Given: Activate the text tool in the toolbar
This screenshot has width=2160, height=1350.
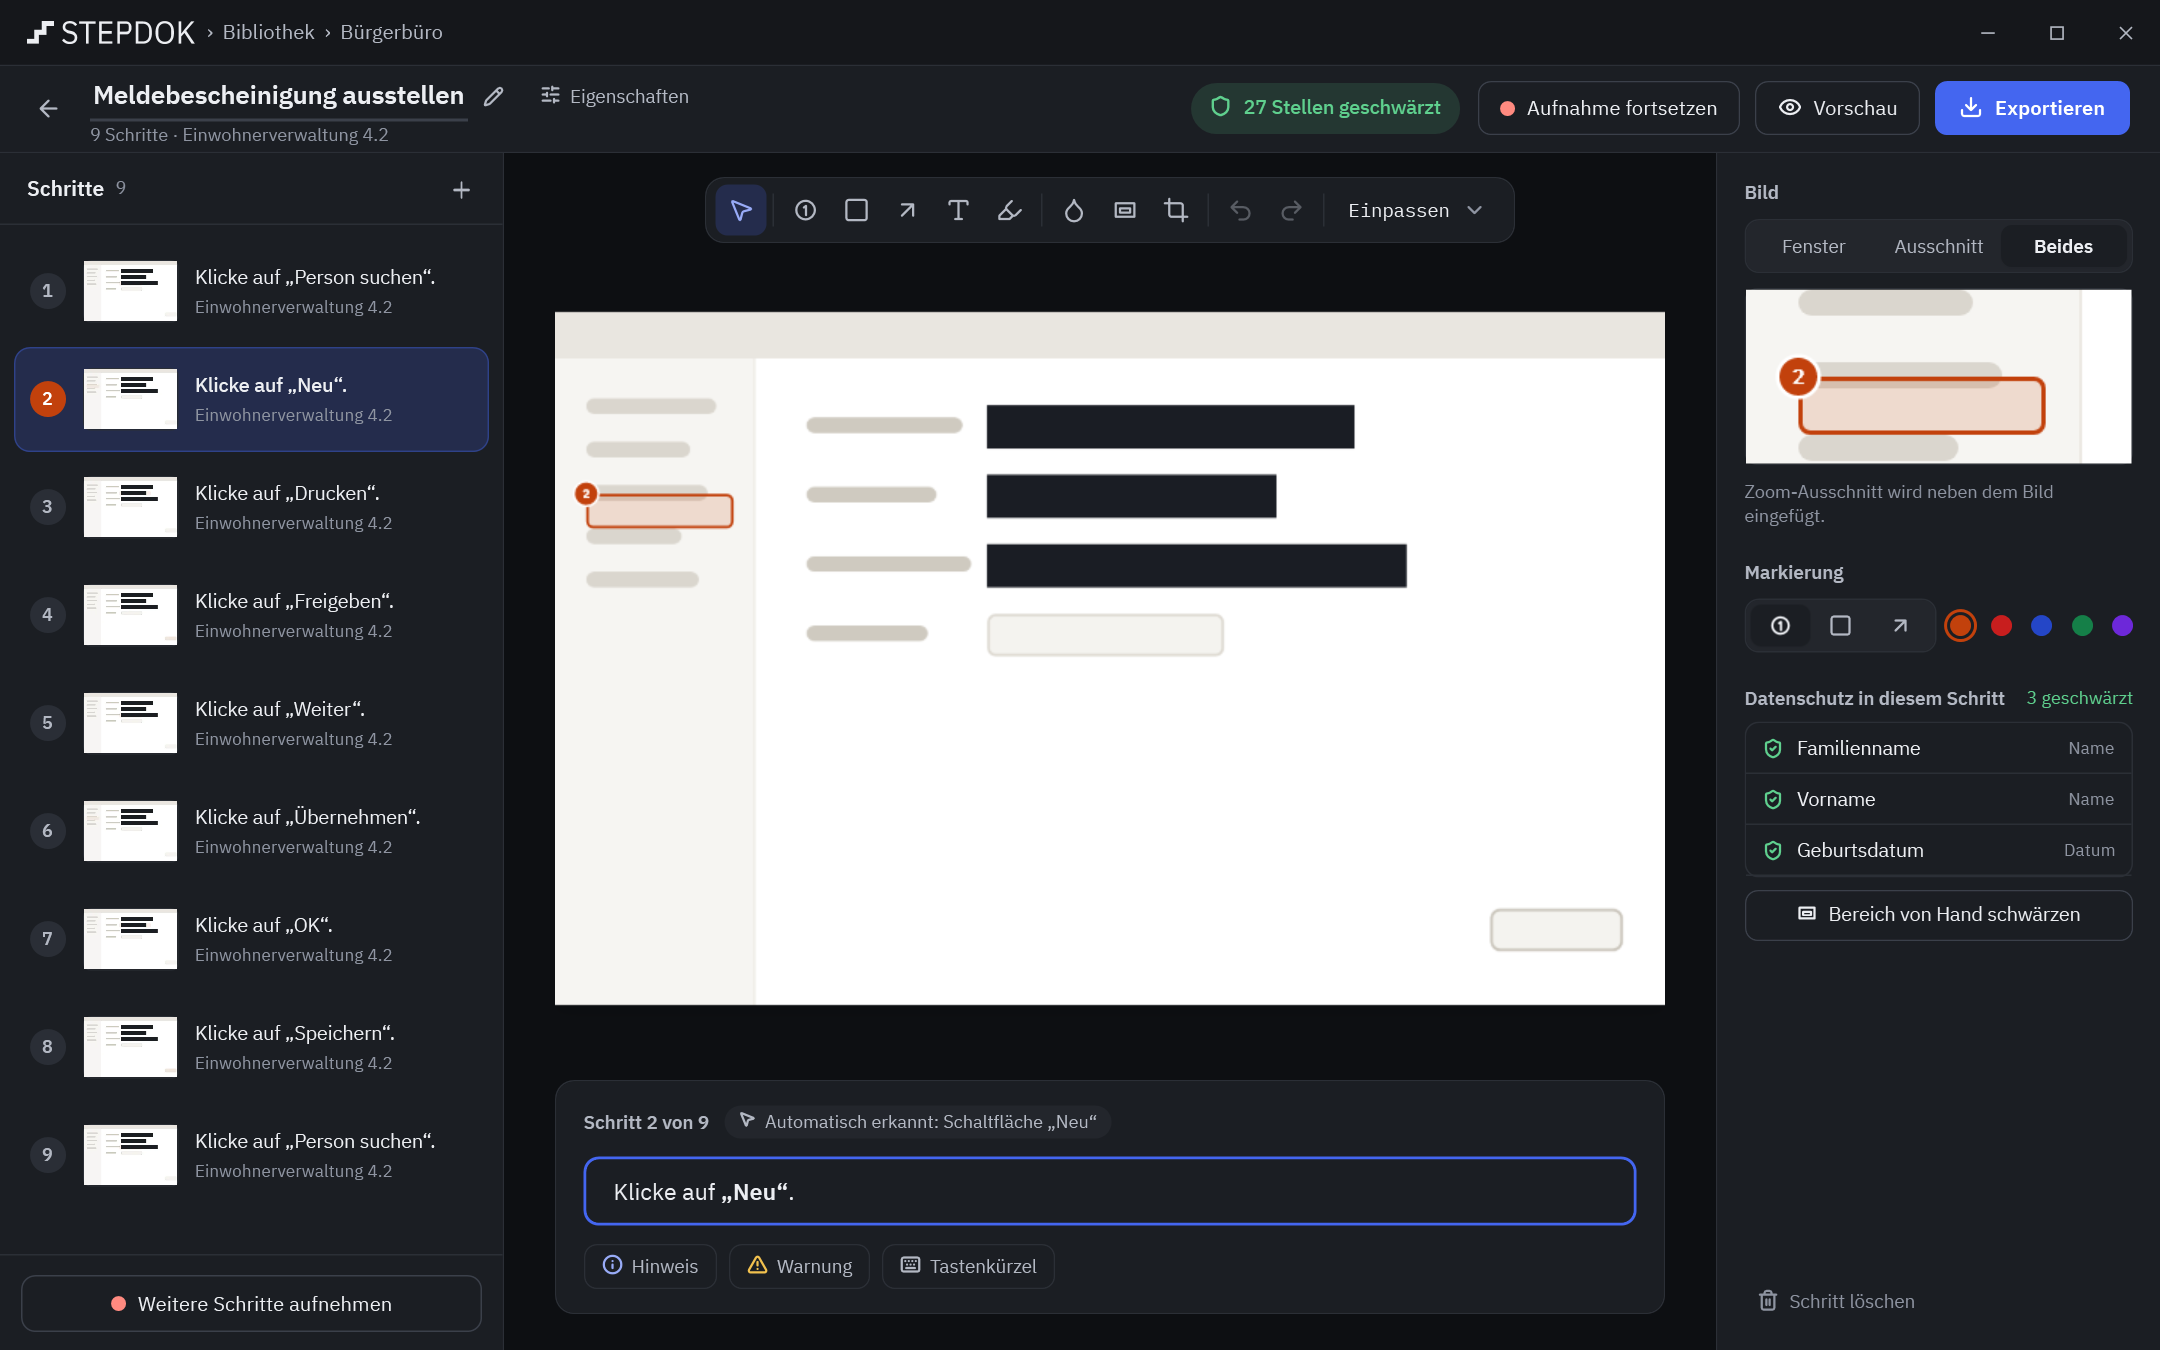Looking at the screenshot, I should (958, 210).
